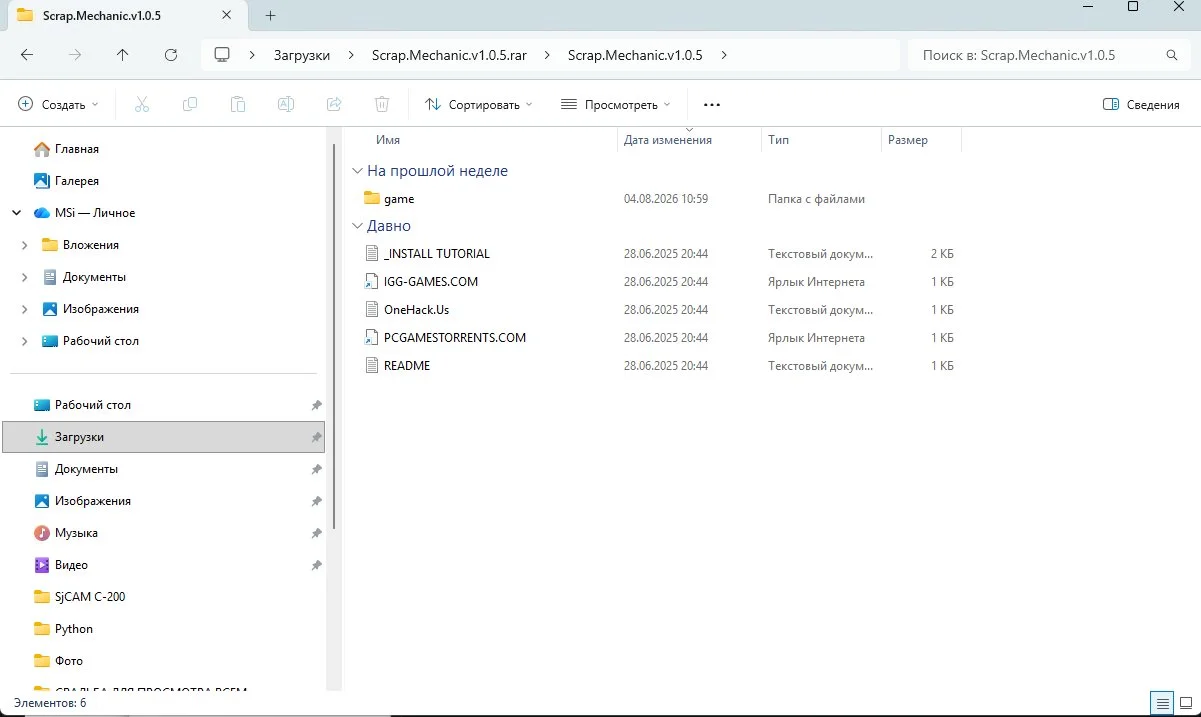Viewport: 1201px width, 717px height.
Task: Sort by Дата изменения column header
Action: [668, 140]
